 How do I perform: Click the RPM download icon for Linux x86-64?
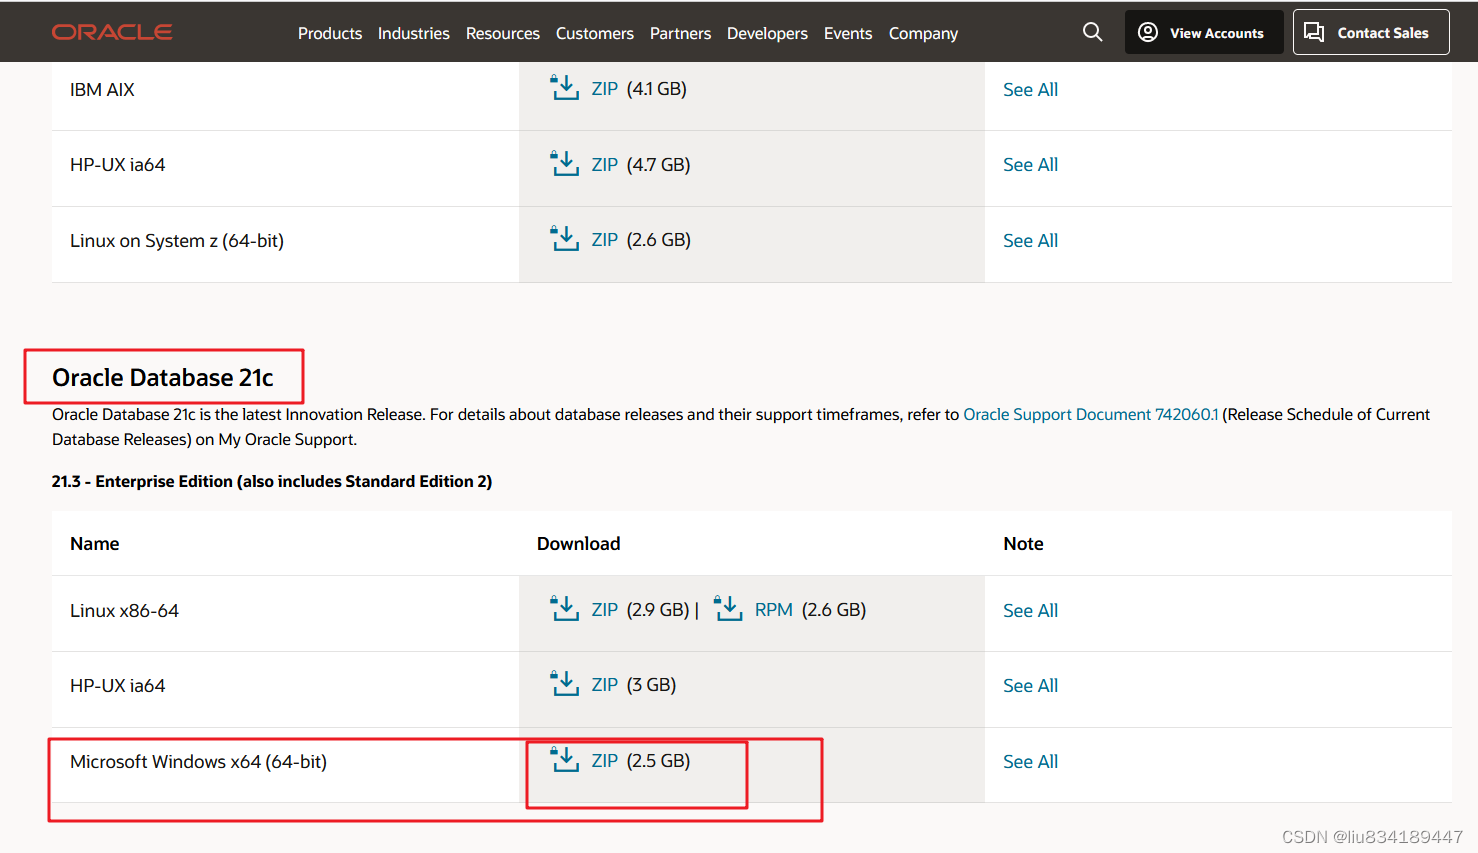728,608
